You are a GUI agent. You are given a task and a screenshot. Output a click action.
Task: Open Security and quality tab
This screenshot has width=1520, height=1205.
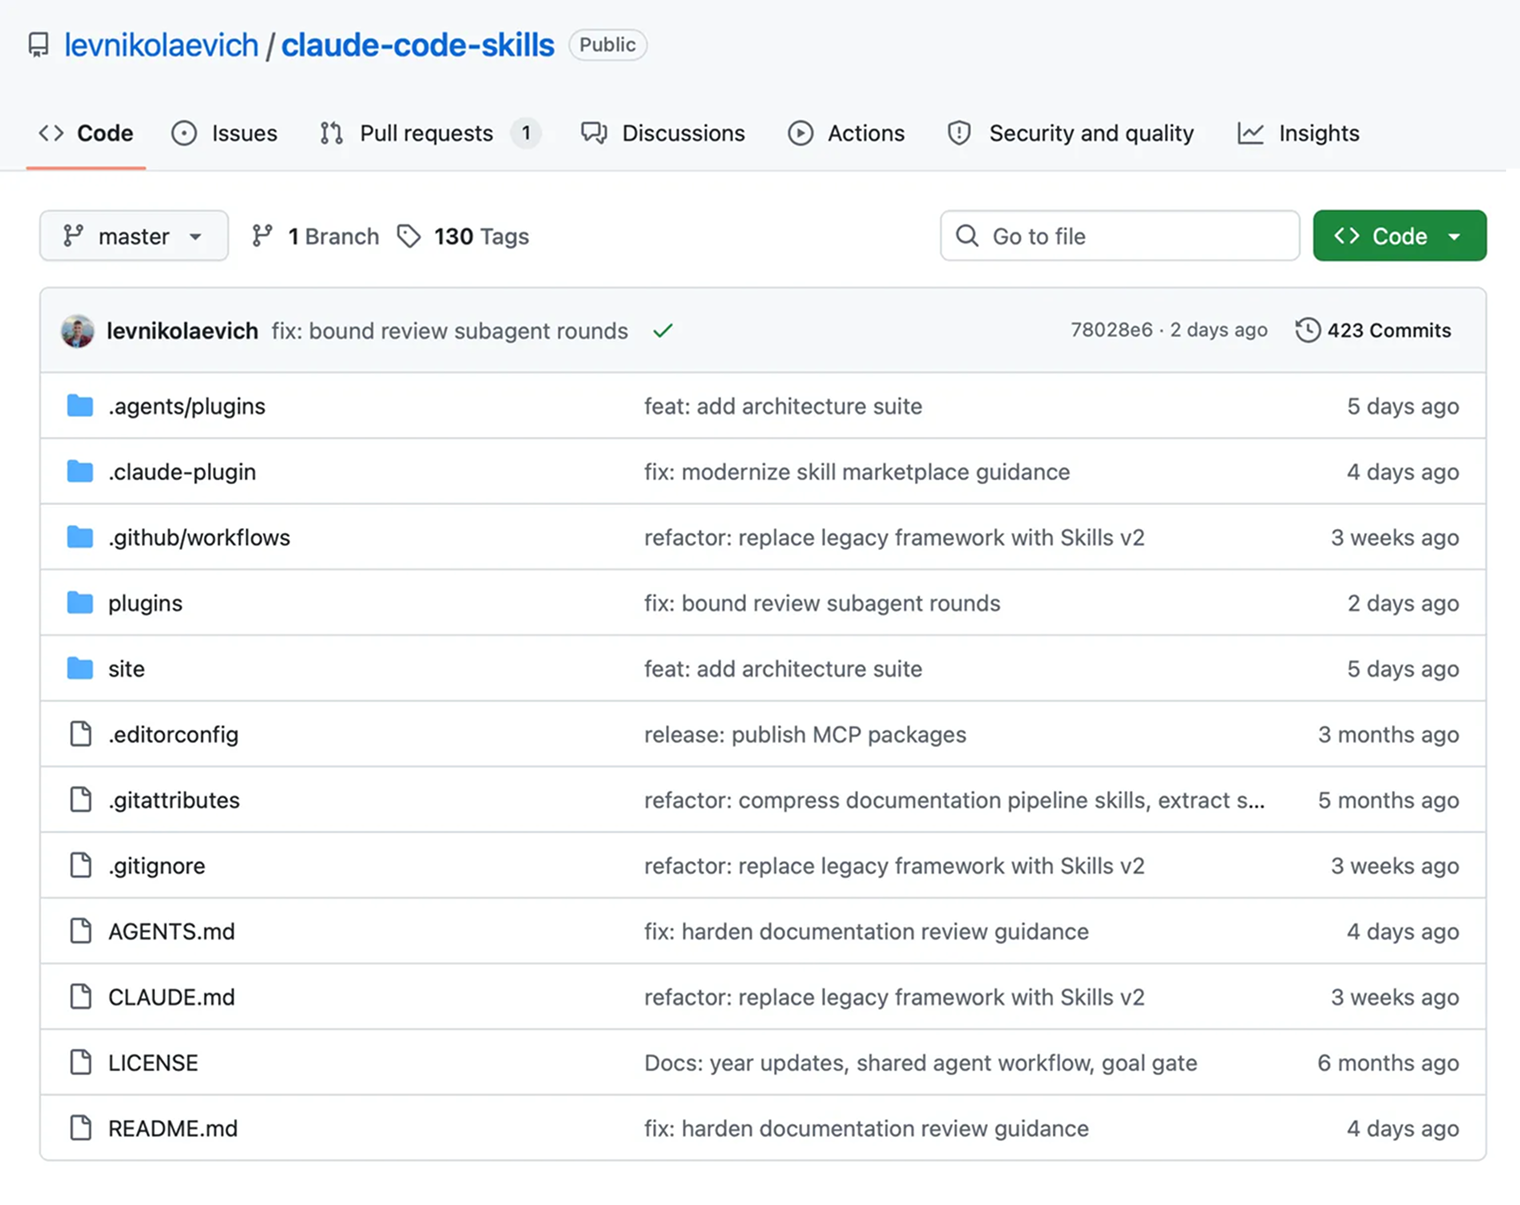(1070, 133)
